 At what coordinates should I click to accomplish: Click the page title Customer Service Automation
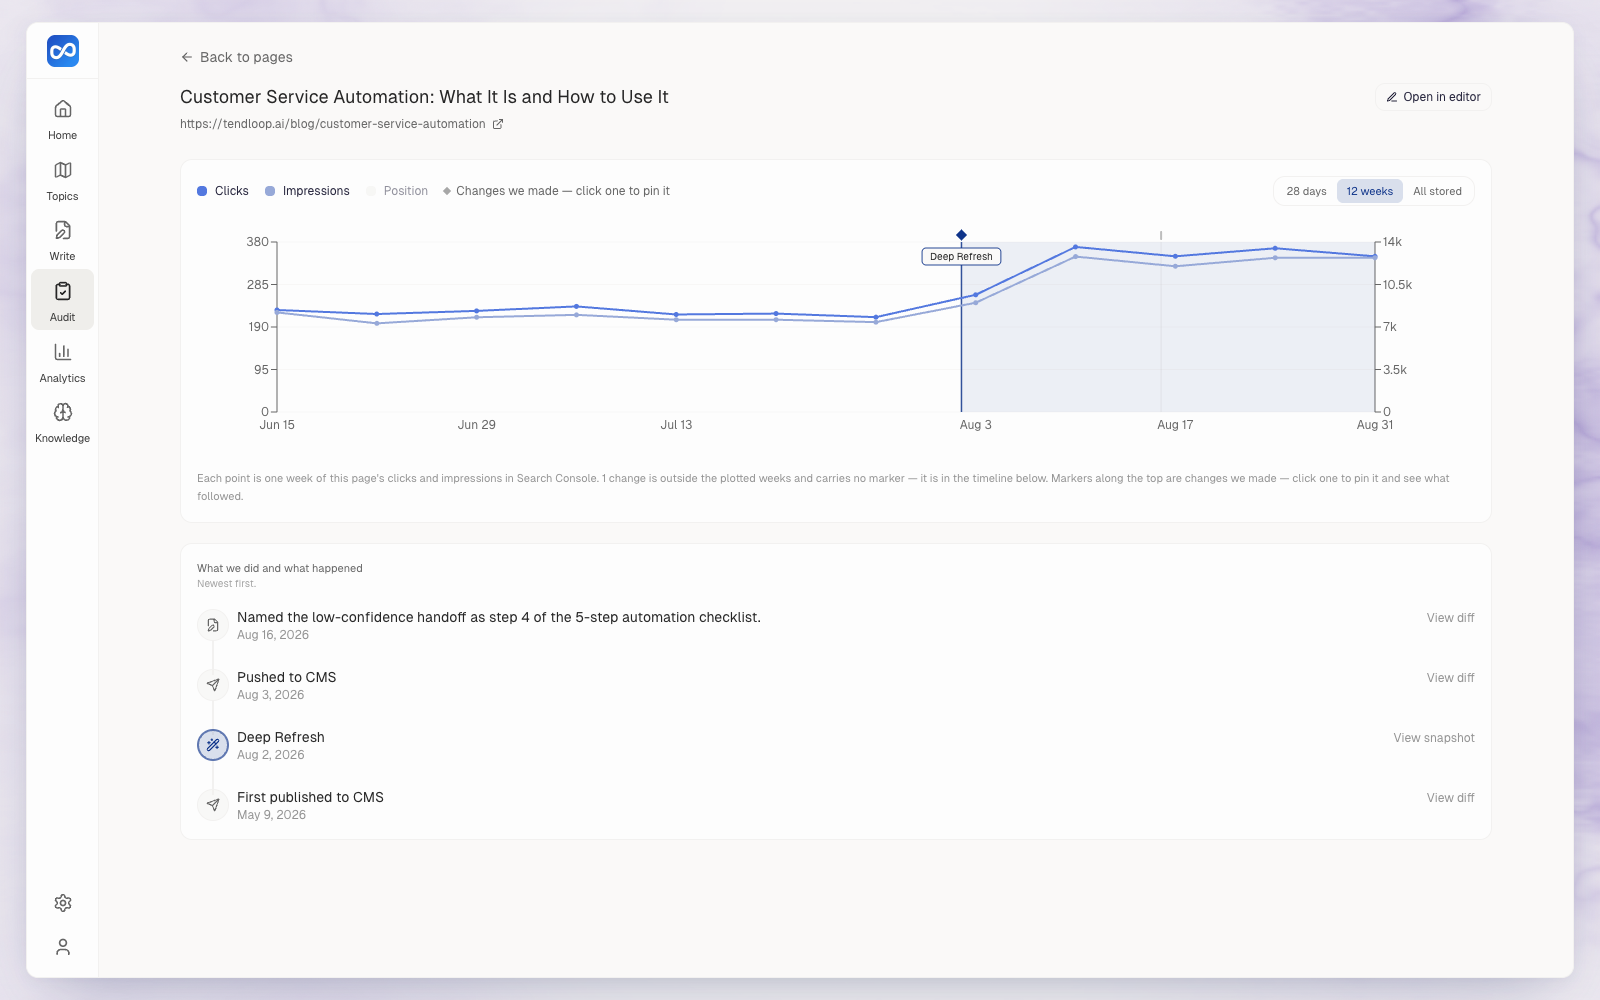click(424, 97)
